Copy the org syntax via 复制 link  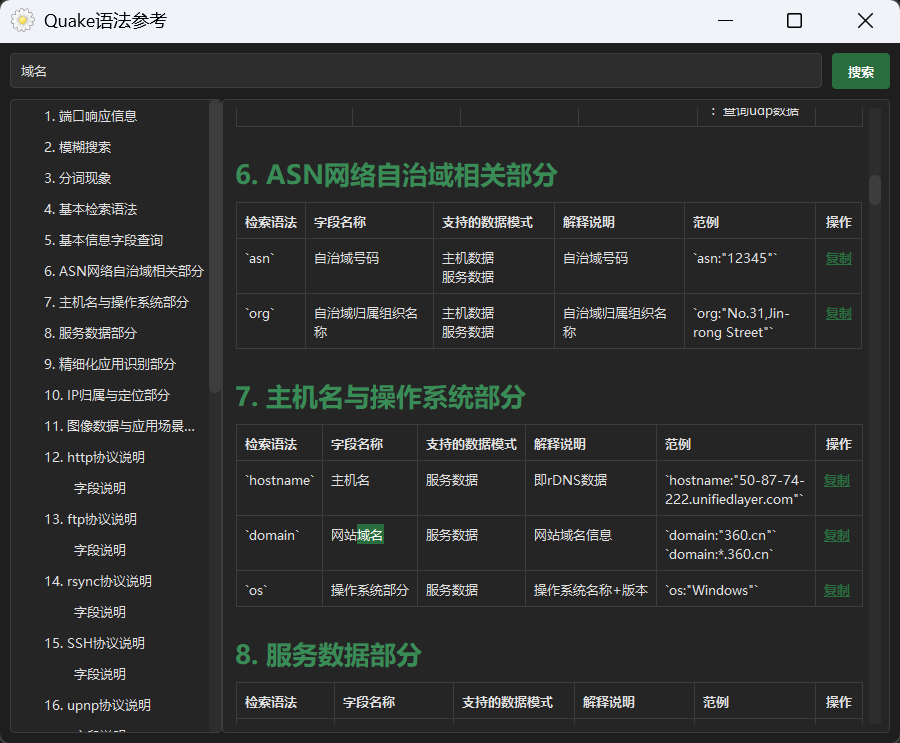pos(838,313)
